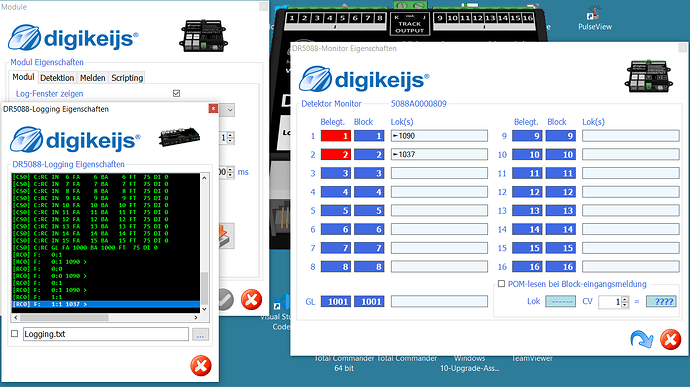Click Lok field showing 1090

439,136
